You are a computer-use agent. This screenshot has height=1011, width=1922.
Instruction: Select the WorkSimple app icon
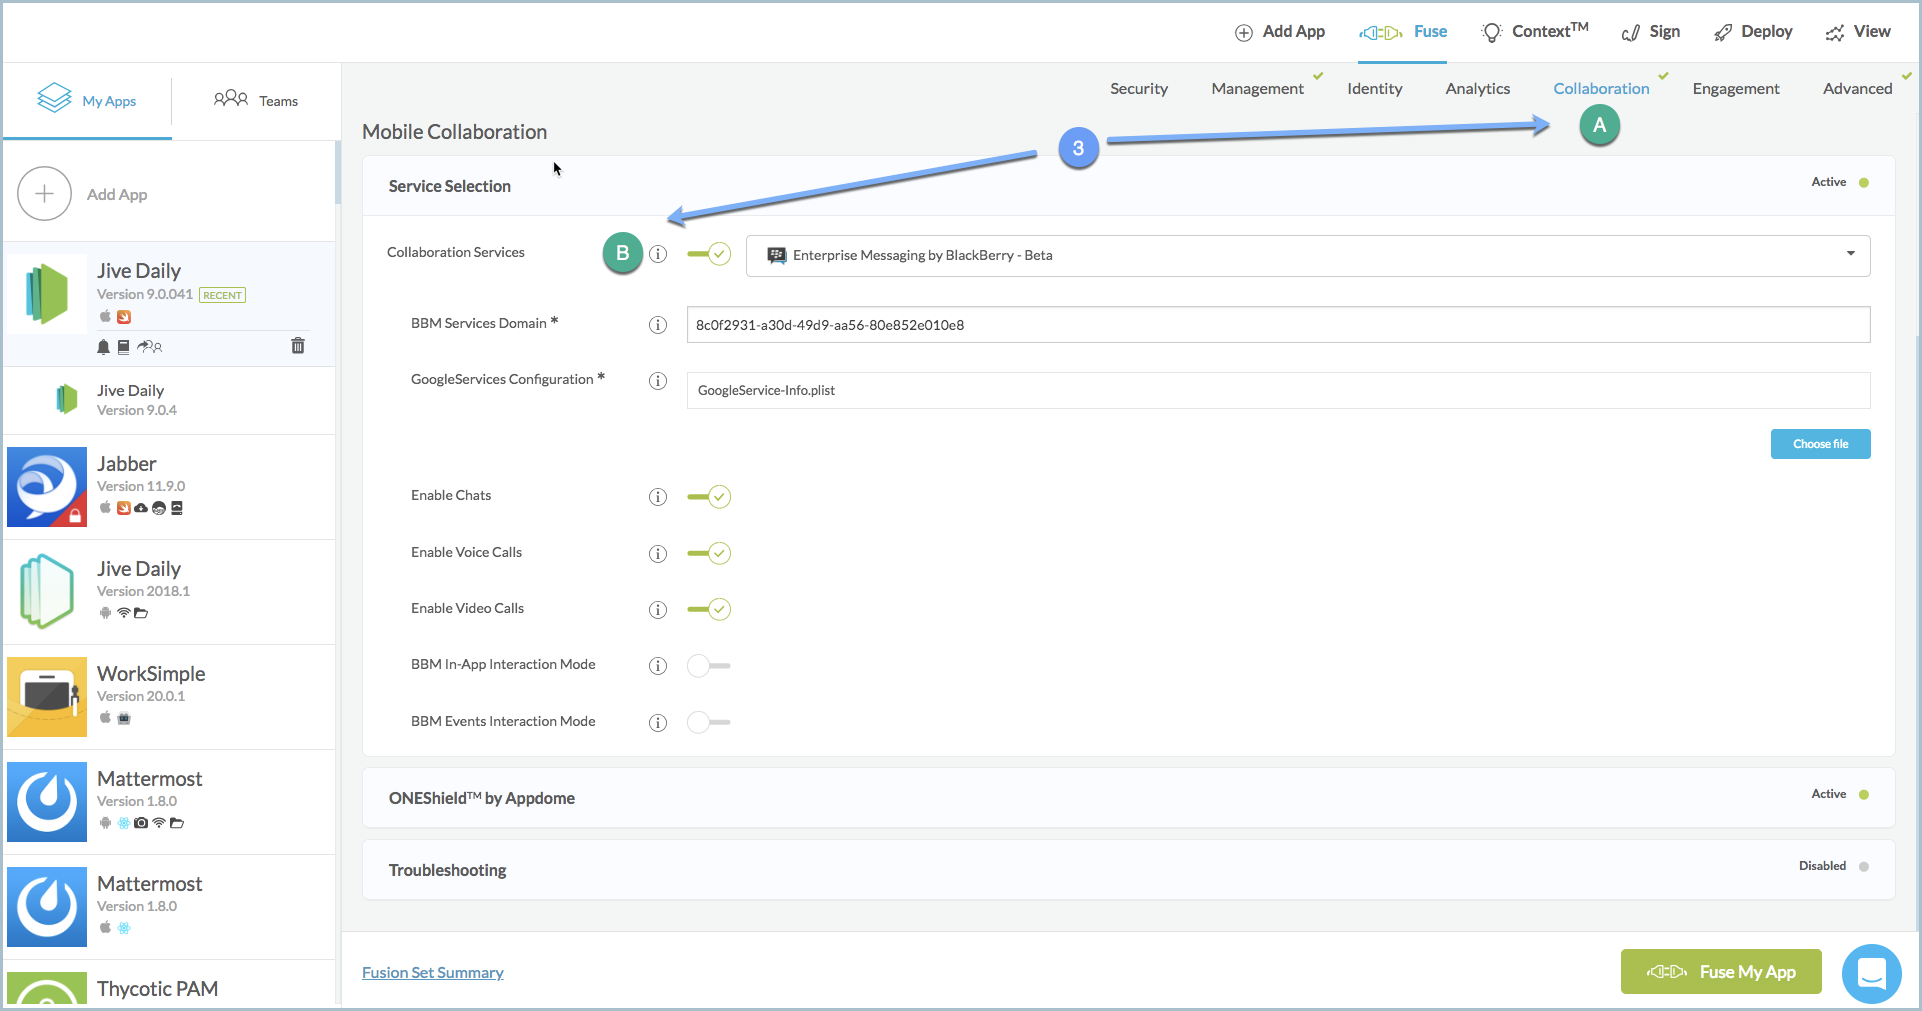(47, 697)
